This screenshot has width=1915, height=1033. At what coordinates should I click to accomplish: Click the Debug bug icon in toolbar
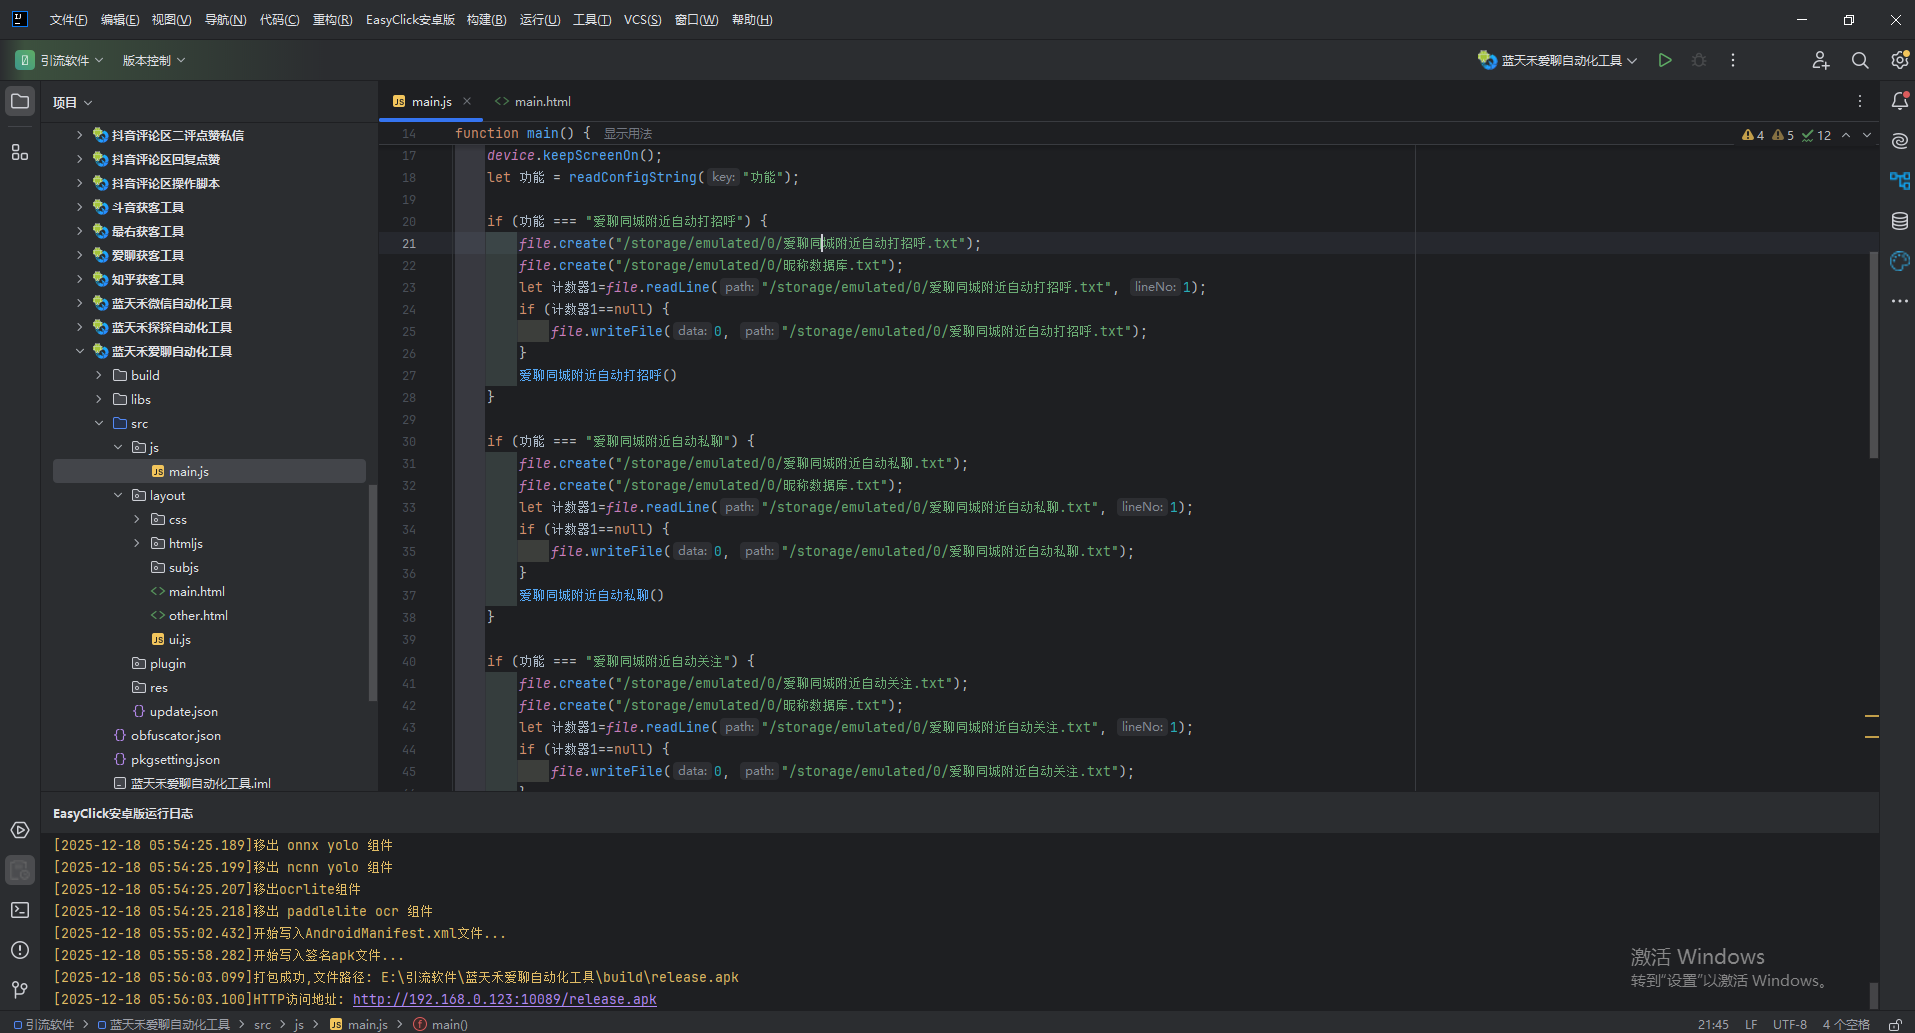tap(1699, 60)
